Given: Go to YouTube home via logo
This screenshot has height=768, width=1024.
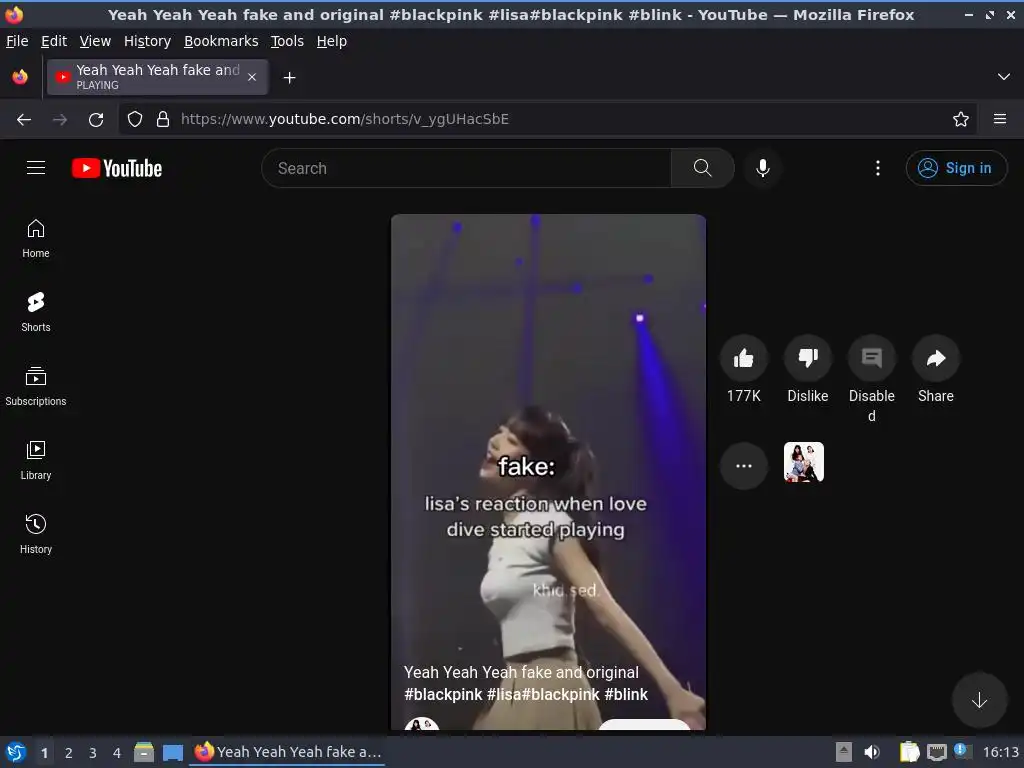Looking at the screenshot, I should pyautogui.click(x=117, y=168).
